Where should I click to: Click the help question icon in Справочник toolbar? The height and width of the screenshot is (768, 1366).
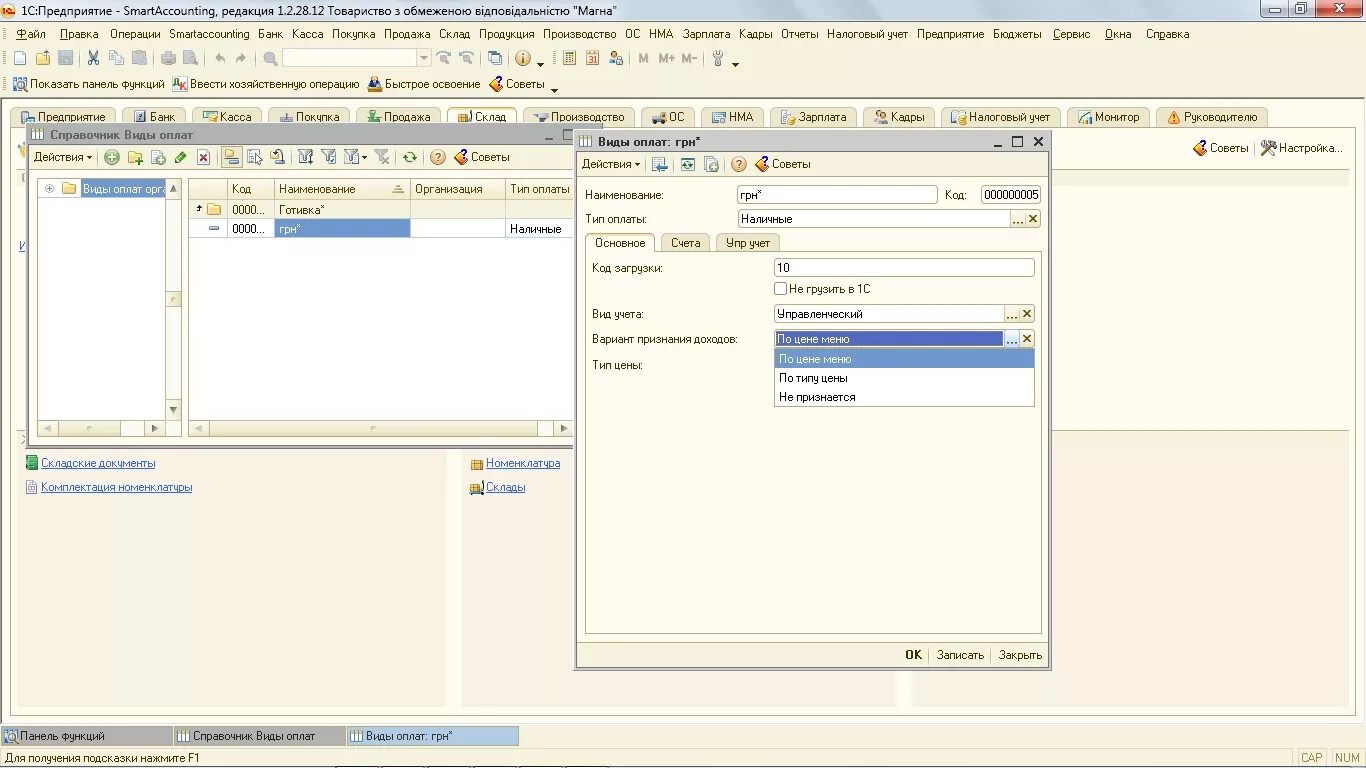point(438,157)
